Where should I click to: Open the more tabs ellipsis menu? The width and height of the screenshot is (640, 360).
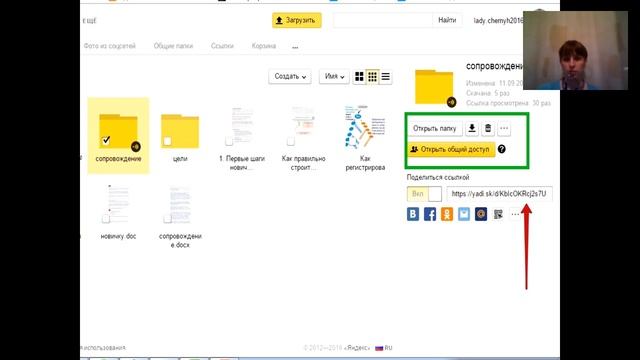[295, 47]
